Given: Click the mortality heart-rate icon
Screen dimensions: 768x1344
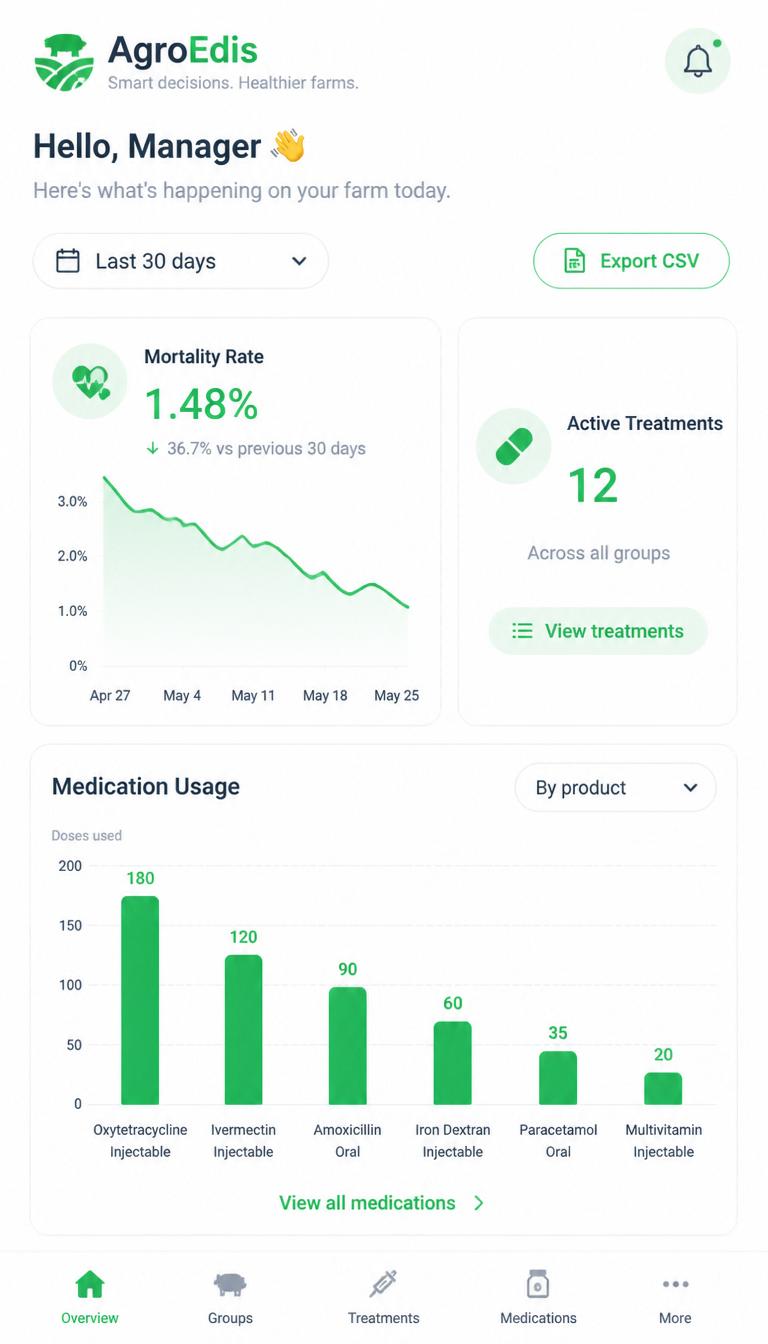Looking at the screenshot, I should [90, 381].
